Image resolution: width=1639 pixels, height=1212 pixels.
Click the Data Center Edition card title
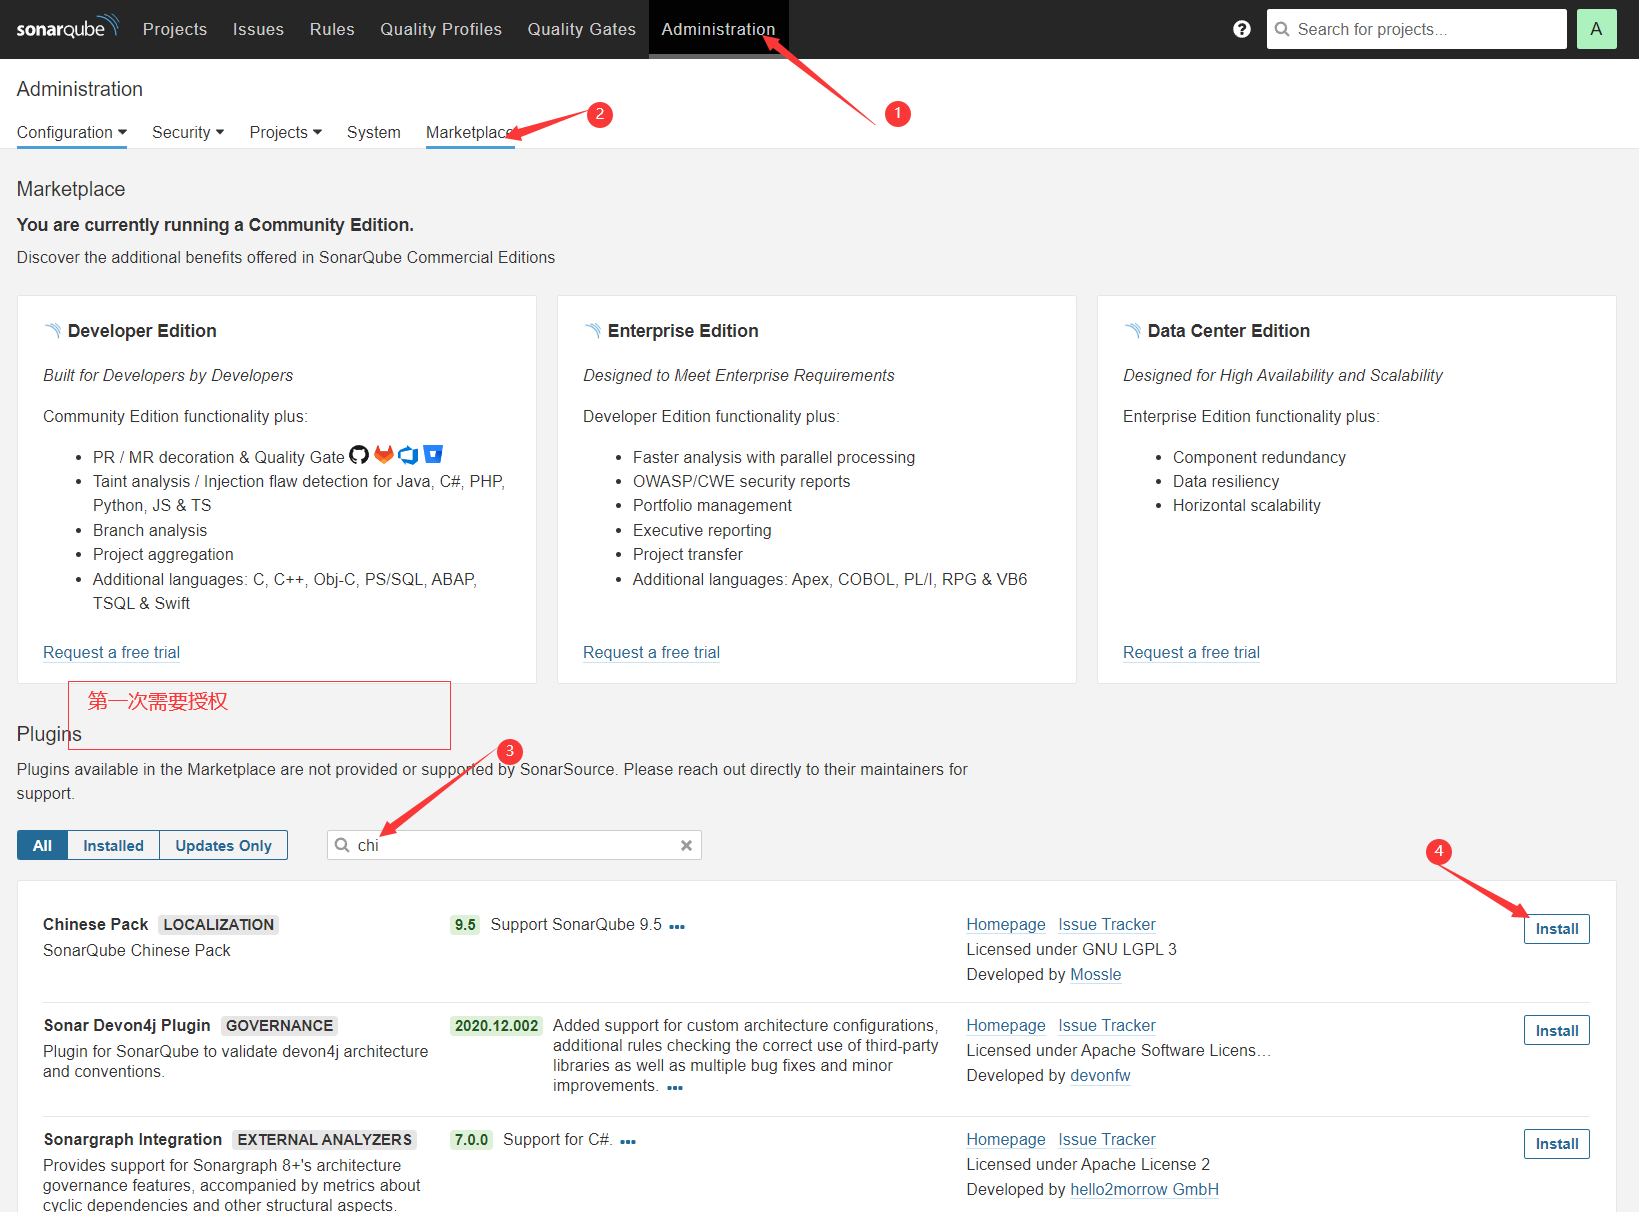click(x=1229, y=331)
